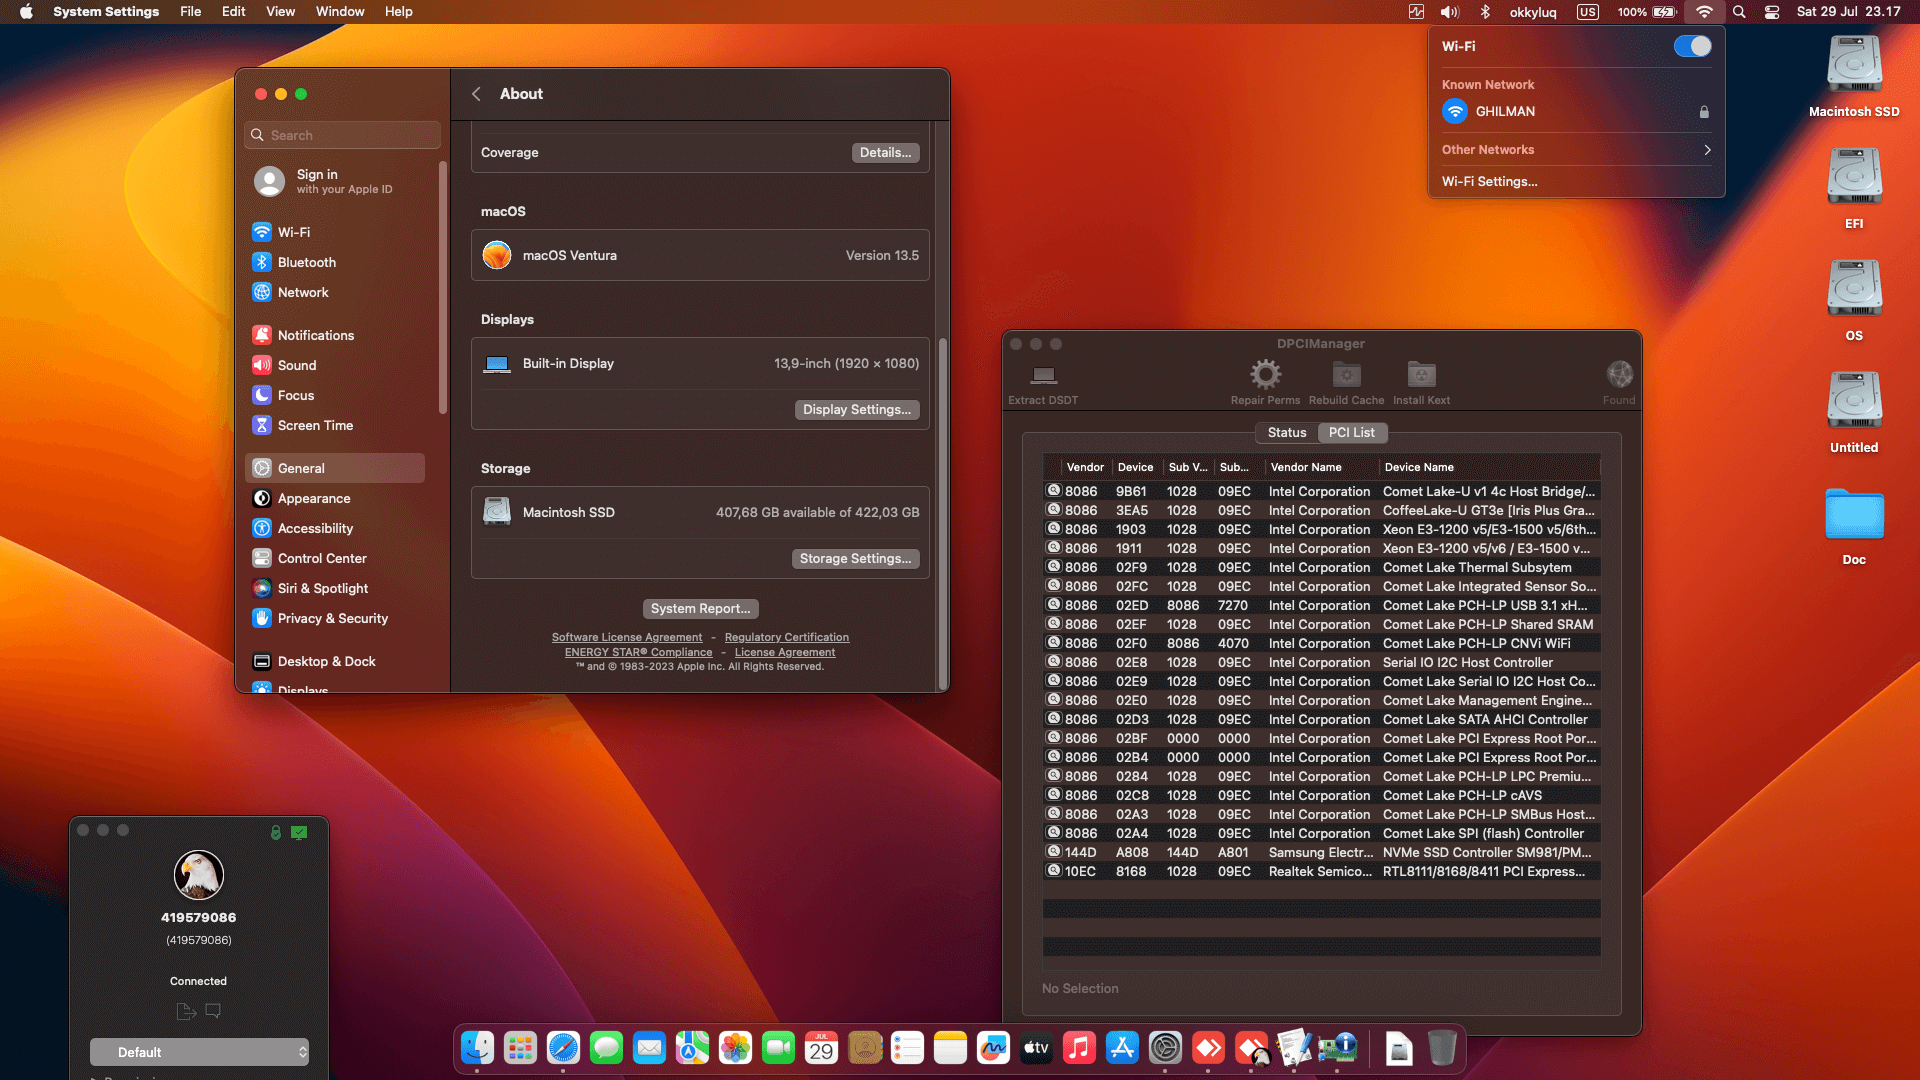Select the Realtek RTL8111/8168/8411 row

coord(1321,872)
